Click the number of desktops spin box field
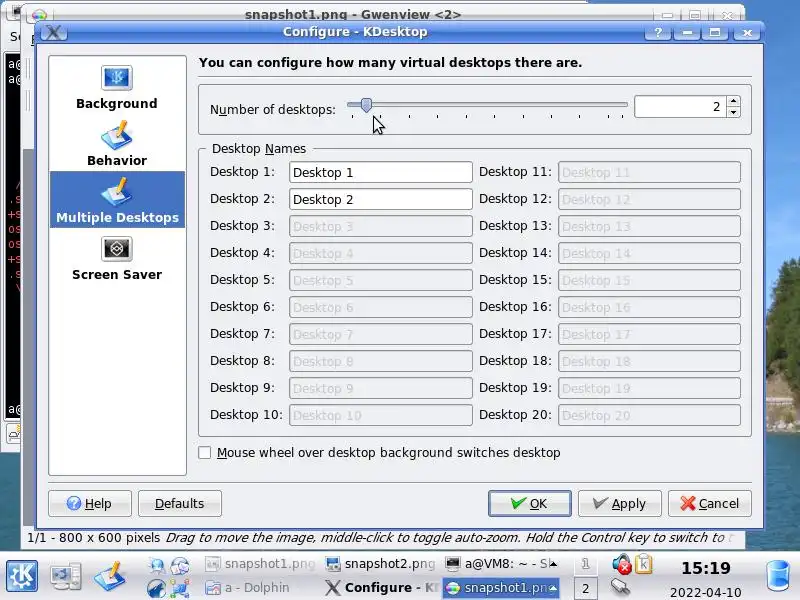This screenshot has width=800, height=600. click(680, 107)
